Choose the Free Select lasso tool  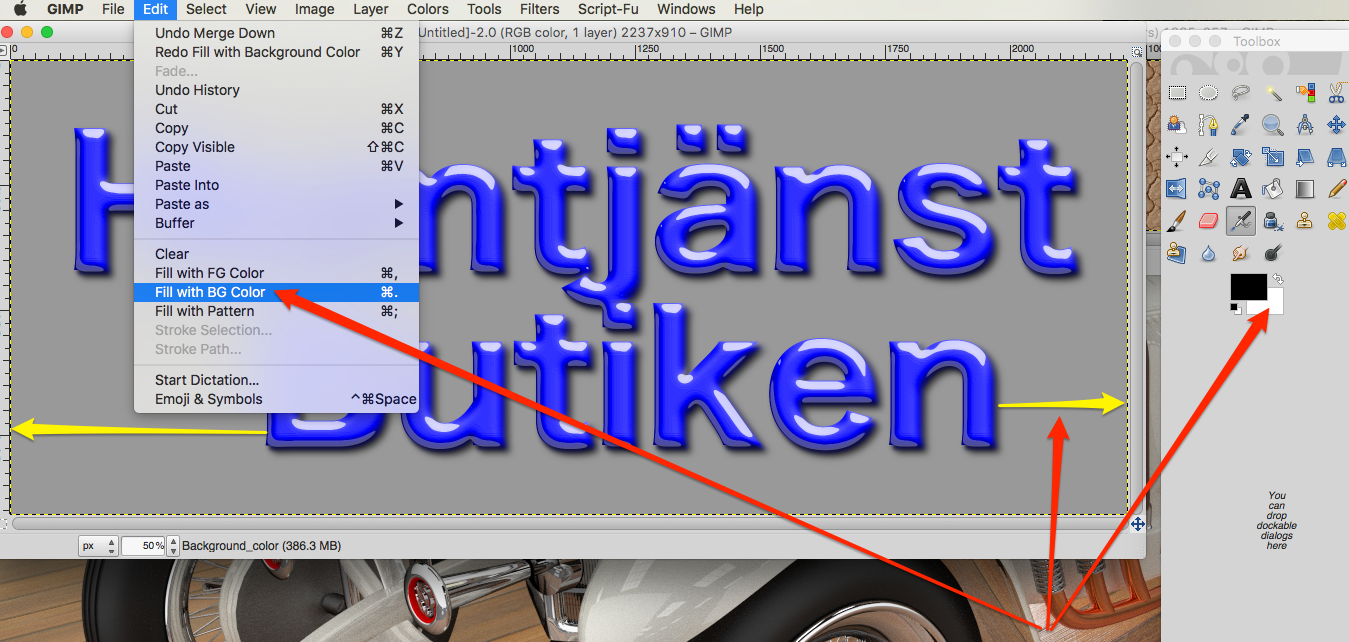click(x=1241, y=93)
